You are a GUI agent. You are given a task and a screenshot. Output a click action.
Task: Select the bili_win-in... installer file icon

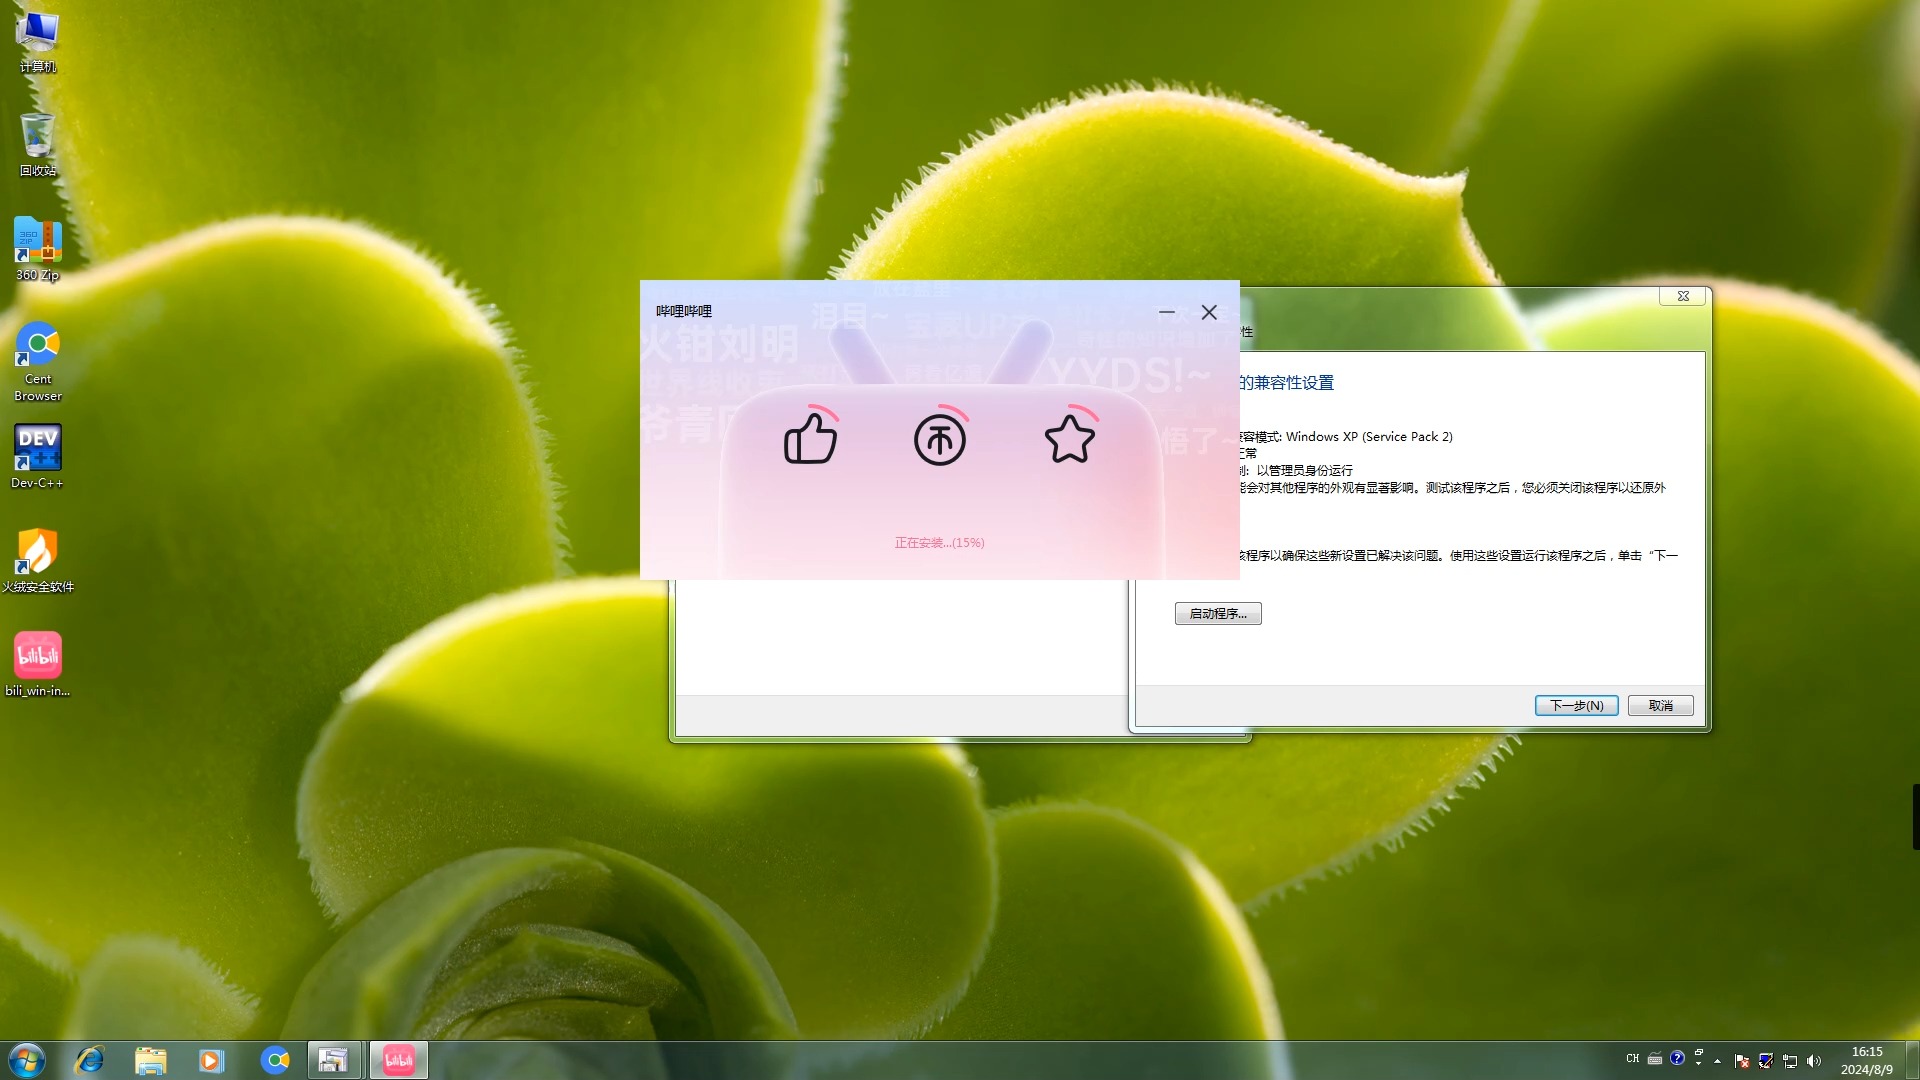(38, 665)
